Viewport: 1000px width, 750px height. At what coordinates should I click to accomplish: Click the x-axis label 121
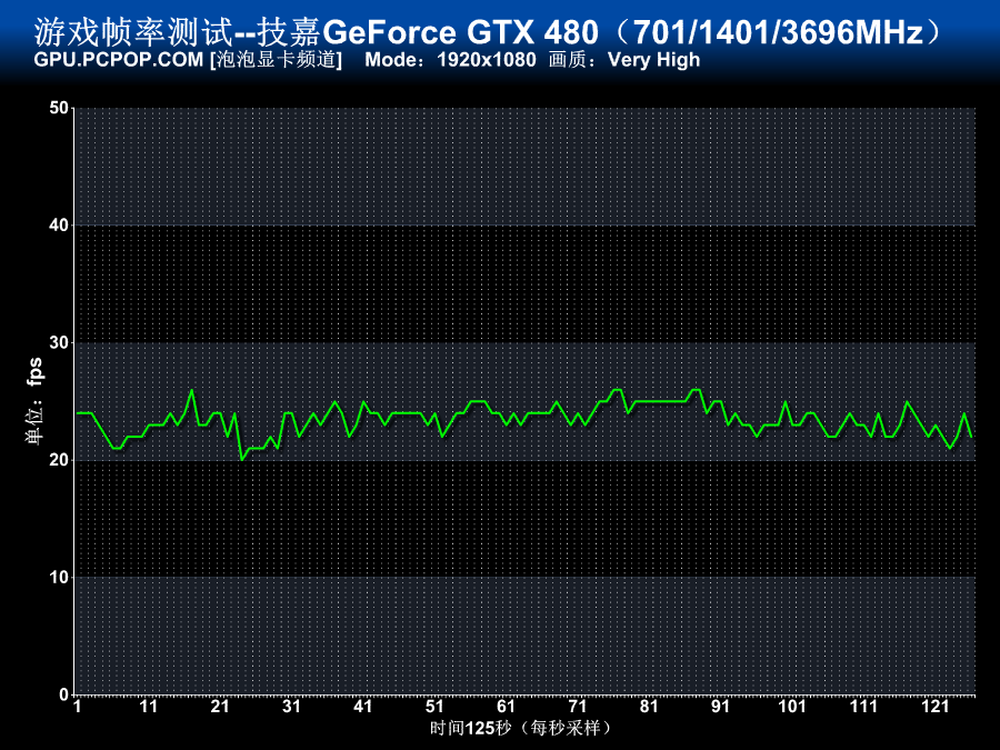tap(935, 707)
